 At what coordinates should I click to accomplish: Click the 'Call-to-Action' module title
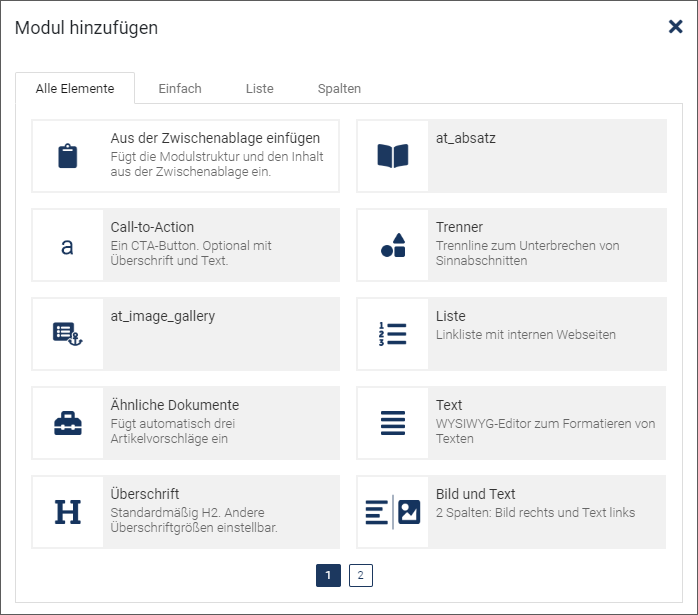(x=152, y=227)
